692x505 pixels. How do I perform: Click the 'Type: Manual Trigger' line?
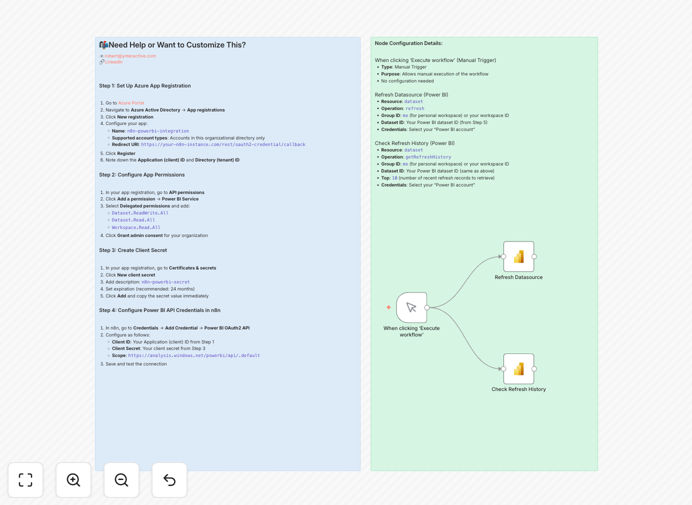tap(404, 67)
